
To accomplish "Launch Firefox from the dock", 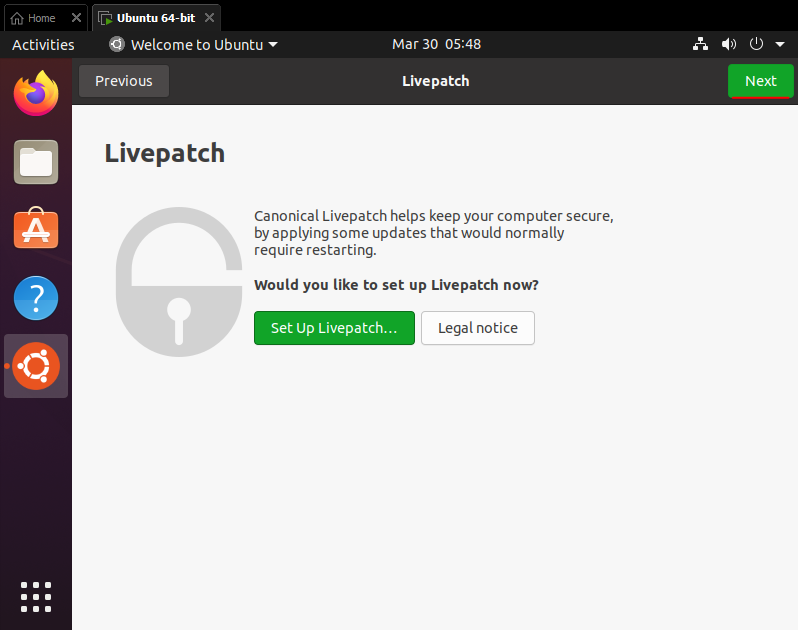I will (36, 94).
